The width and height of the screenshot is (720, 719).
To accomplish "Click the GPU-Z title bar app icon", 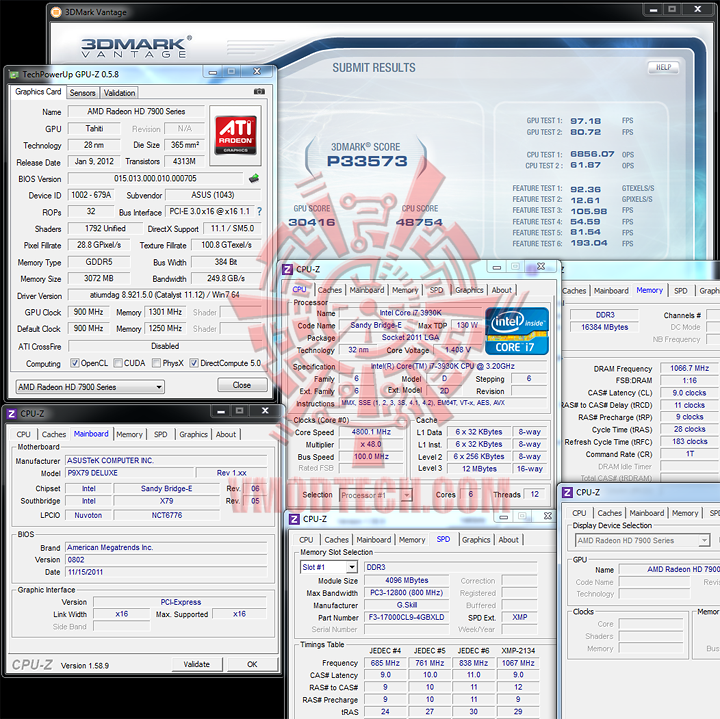I will point(14,74).
